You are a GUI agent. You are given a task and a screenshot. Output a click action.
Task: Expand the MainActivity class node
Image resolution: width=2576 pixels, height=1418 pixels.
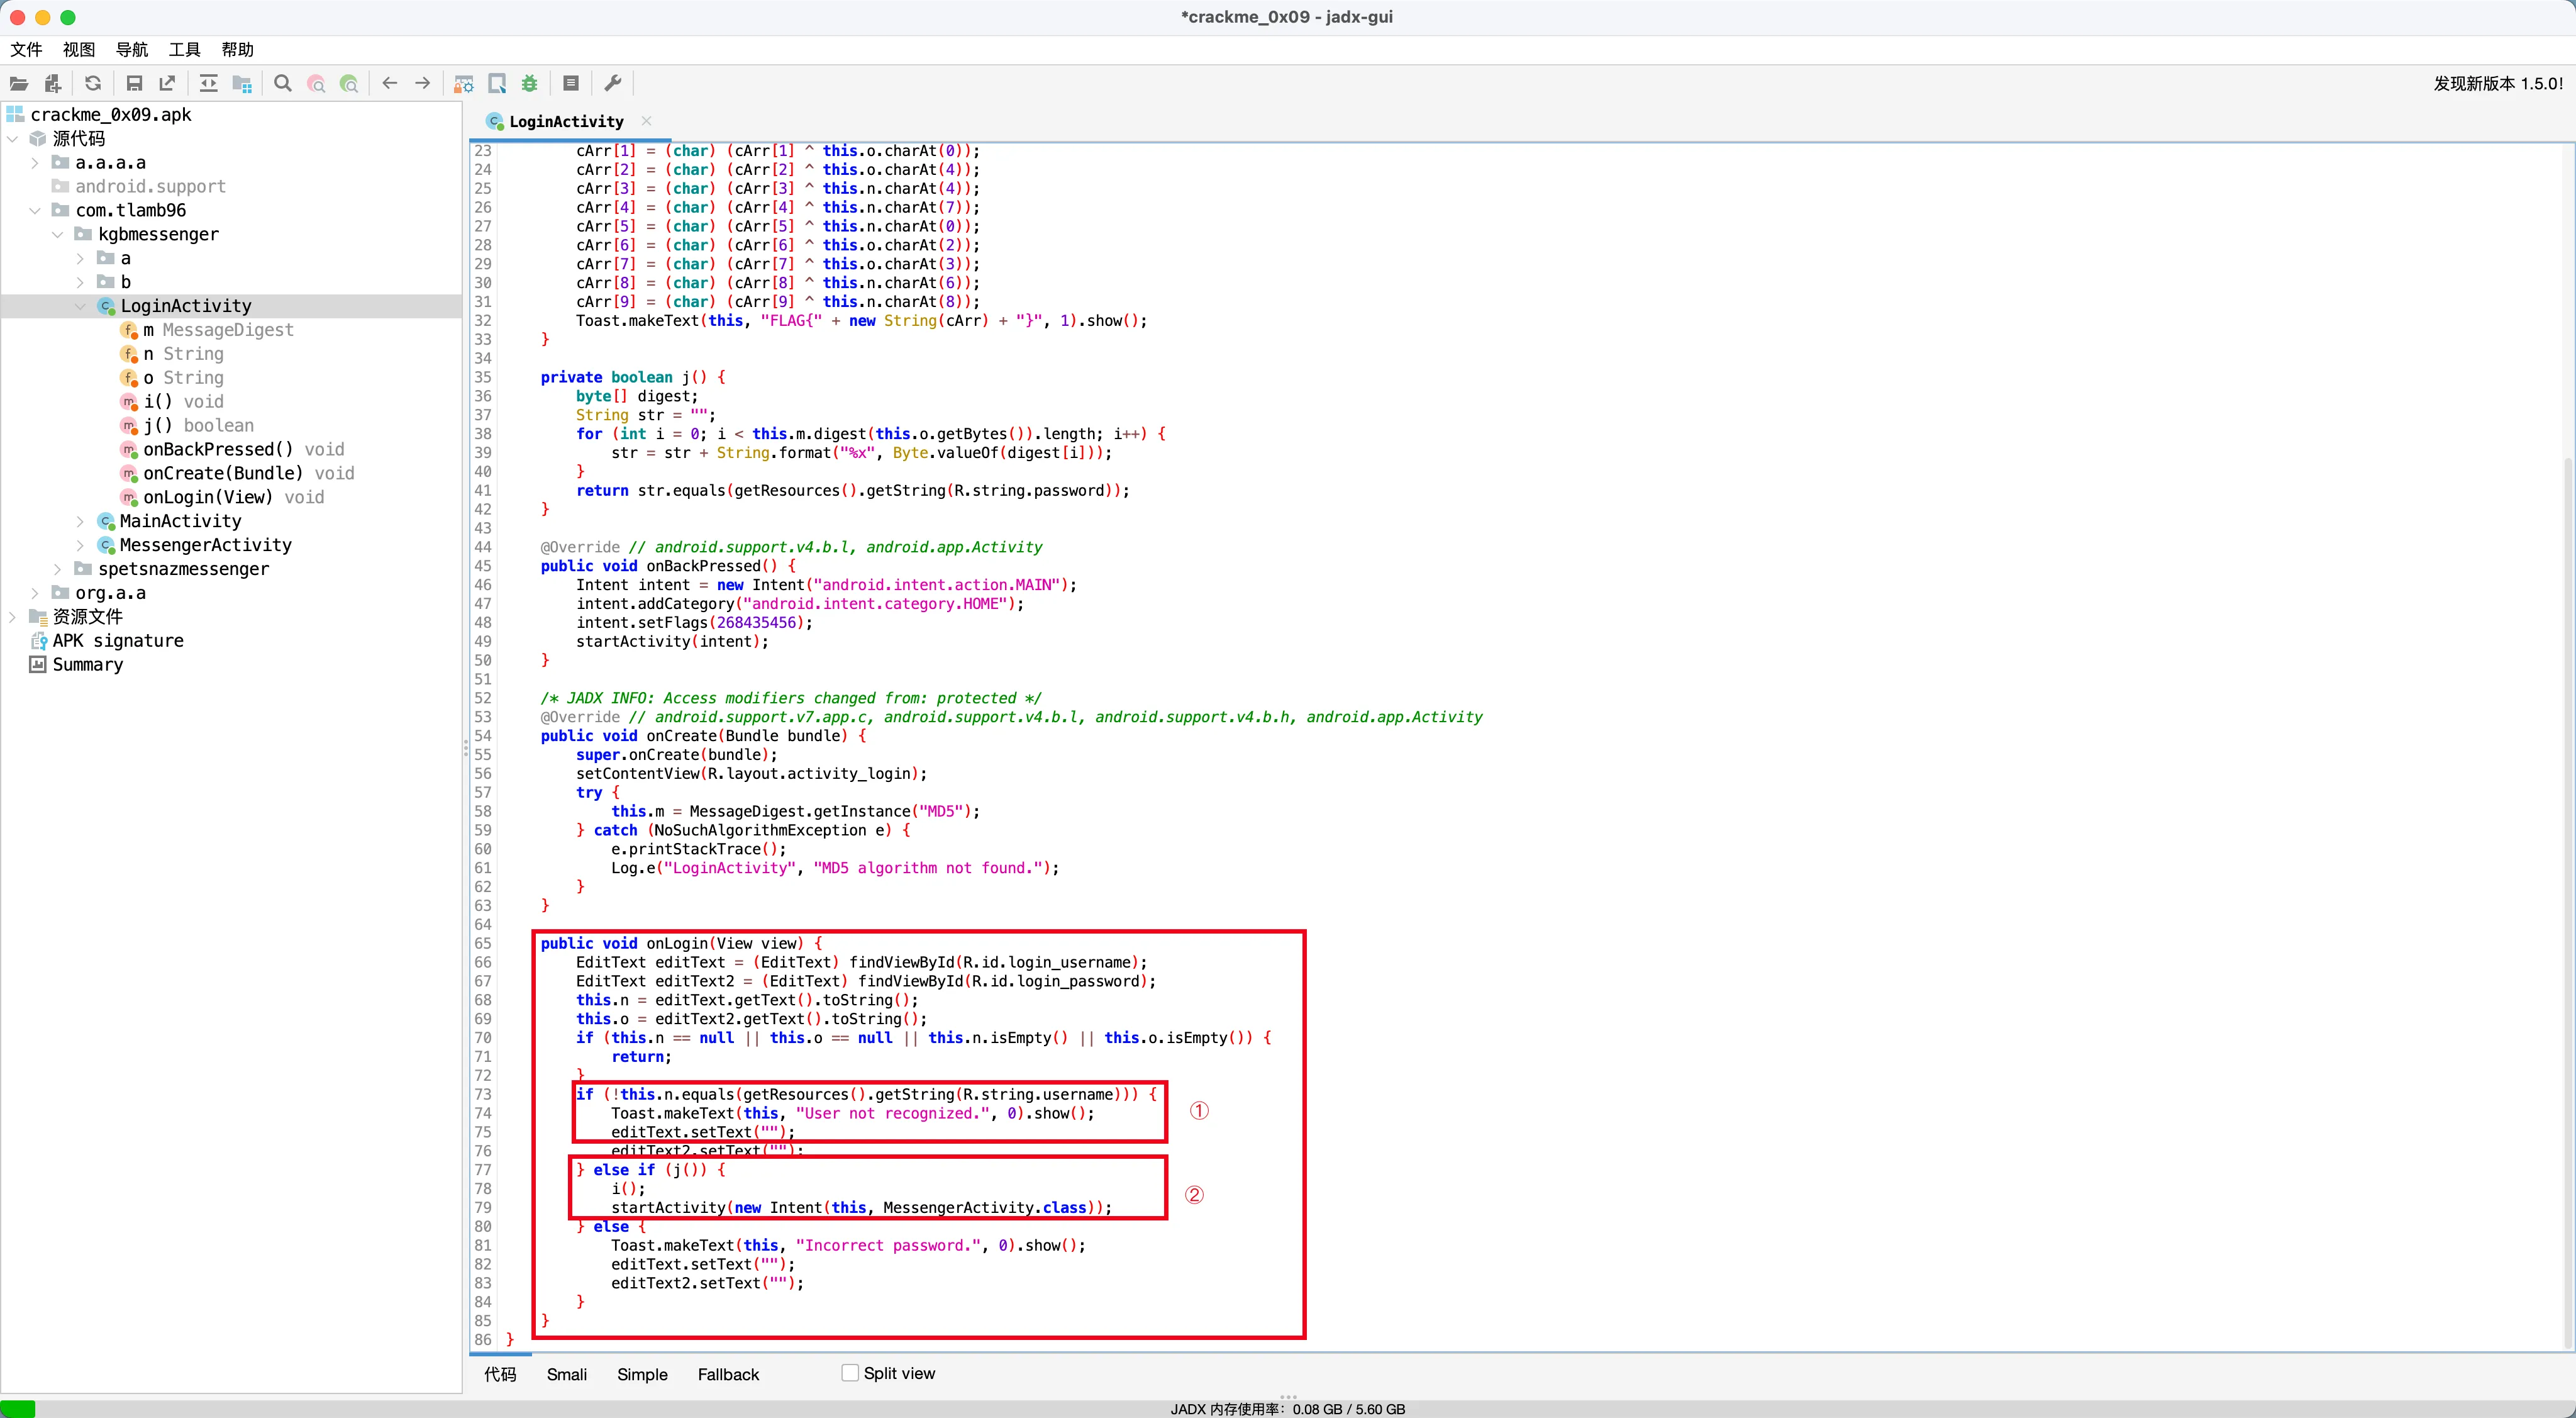[81, 521]
